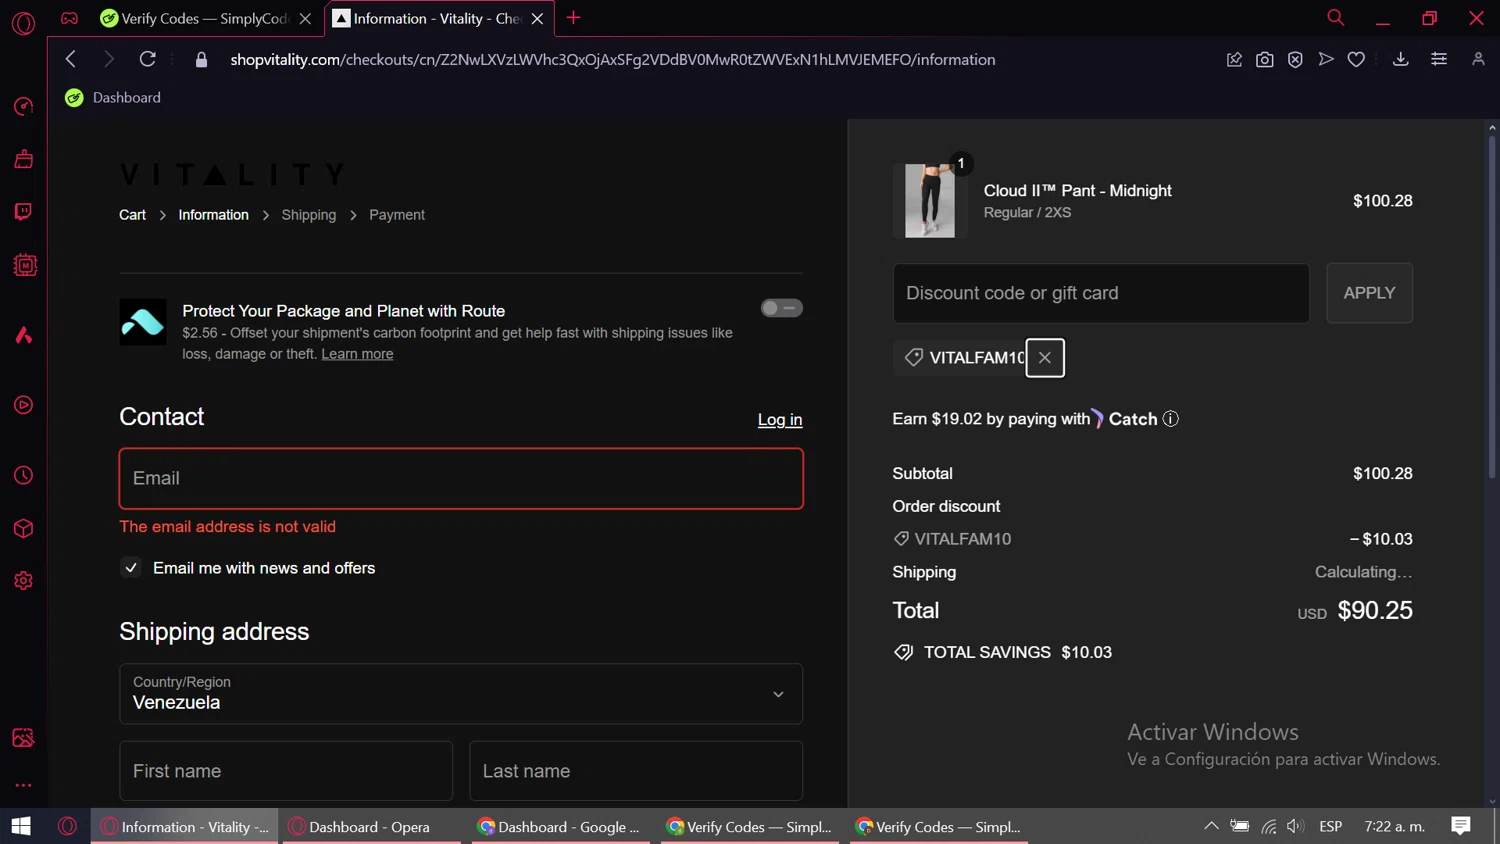This screenshot has width=1500, height=844.
Task: Open the downloads panel
Action: point(1401,60)
